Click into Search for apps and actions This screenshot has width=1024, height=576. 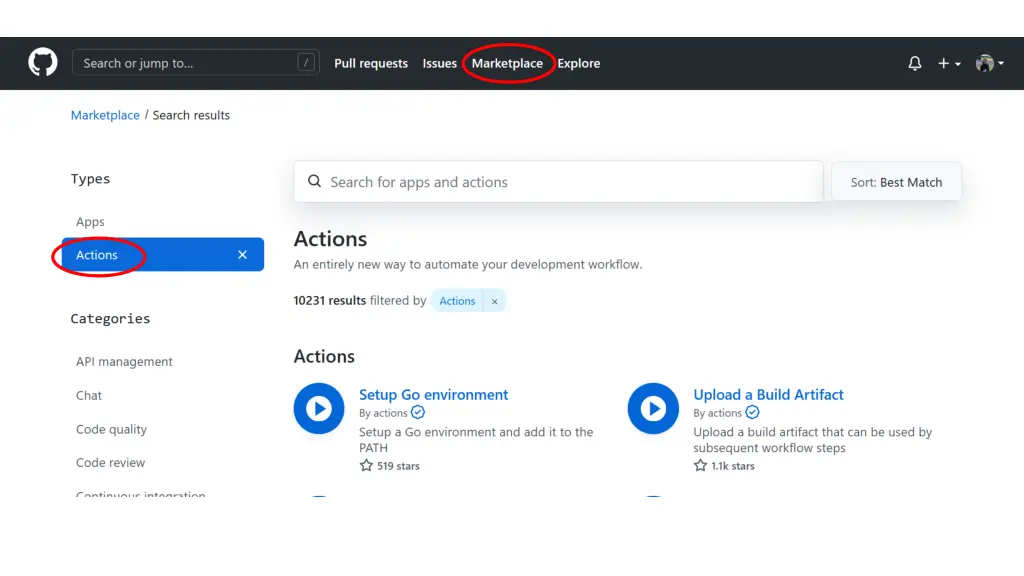pos(558,182)
